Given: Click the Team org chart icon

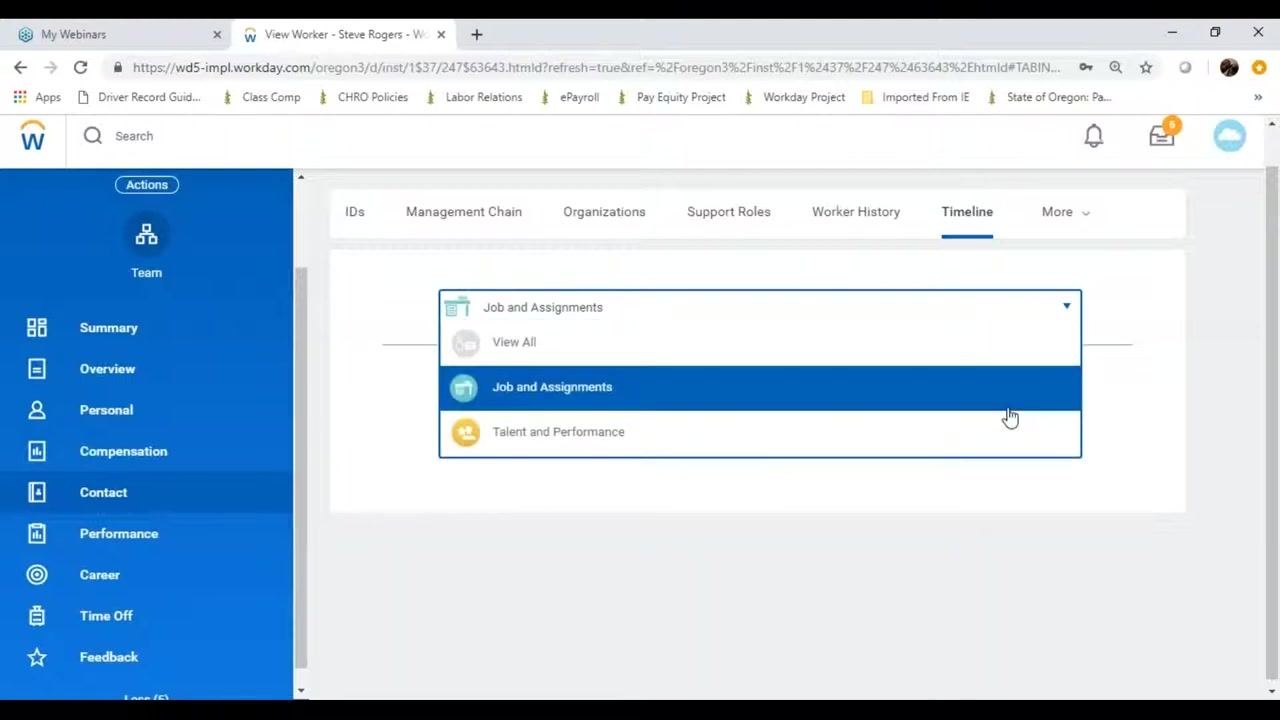Looking at the screenshot, I should click(x=146, y=235).
